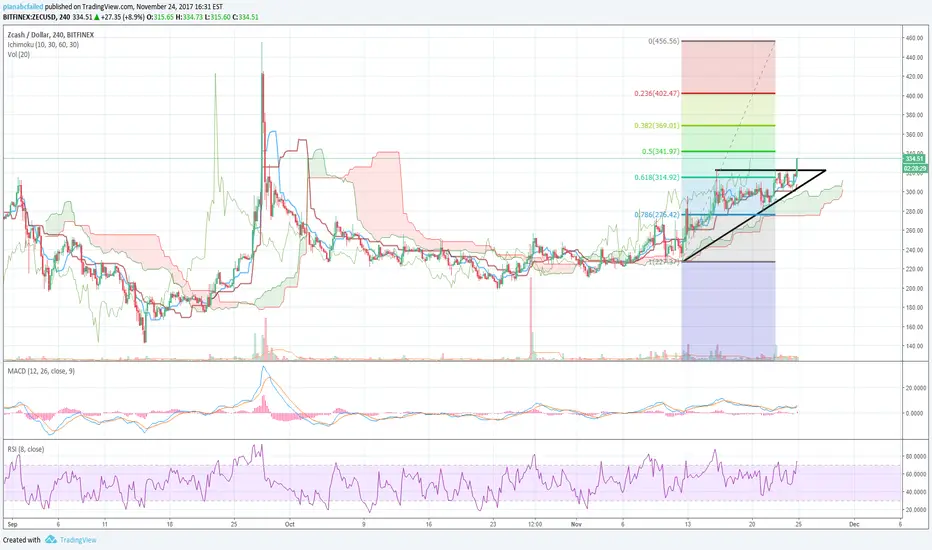Click the Vol (20) indicator label

tap(18, 54)
